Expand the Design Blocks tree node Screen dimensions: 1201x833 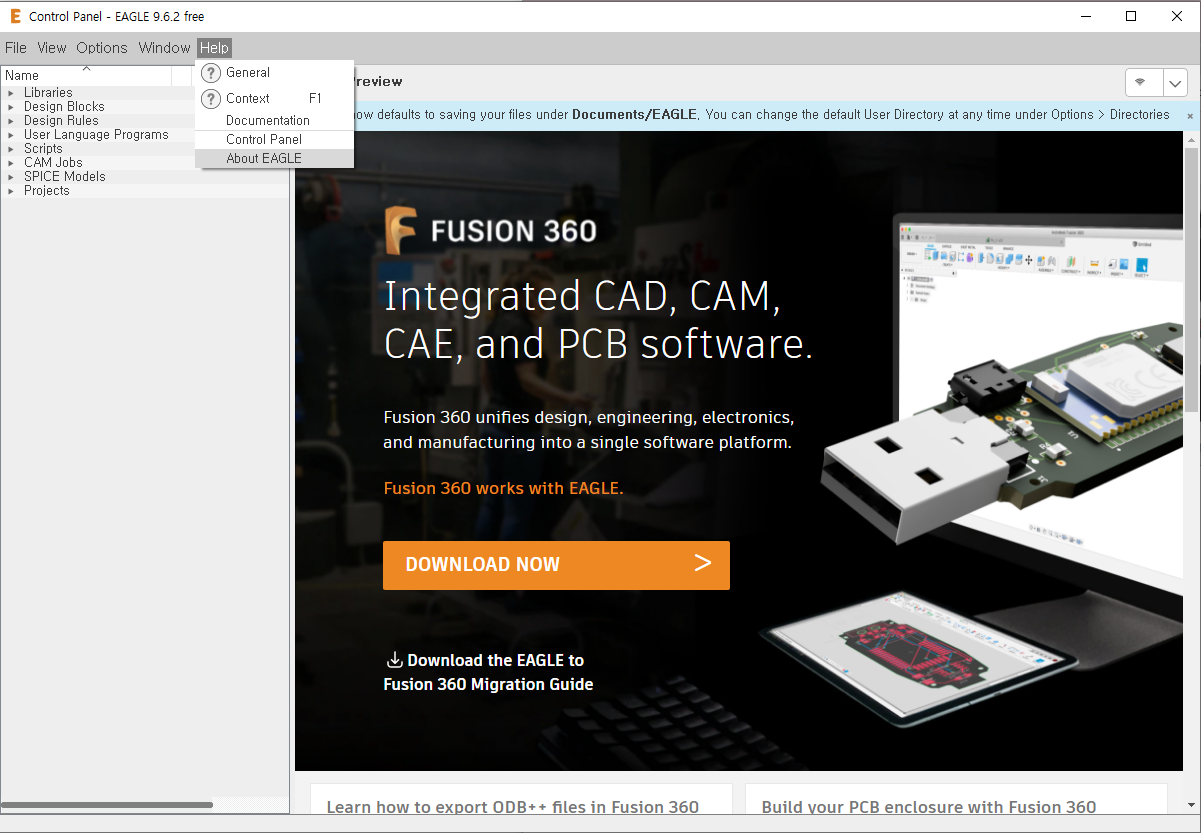tap(11, 107)
